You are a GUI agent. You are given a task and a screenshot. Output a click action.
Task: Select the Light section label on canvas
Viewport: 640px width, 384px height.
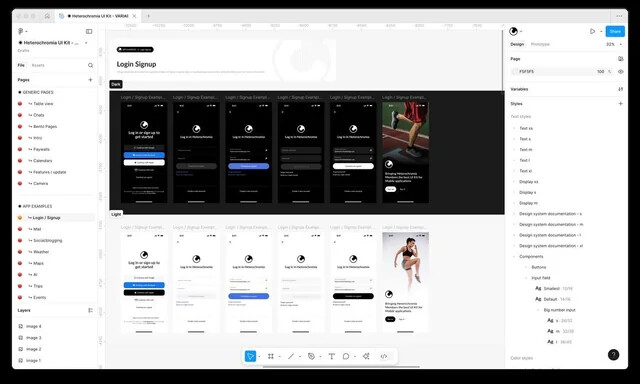116,214
